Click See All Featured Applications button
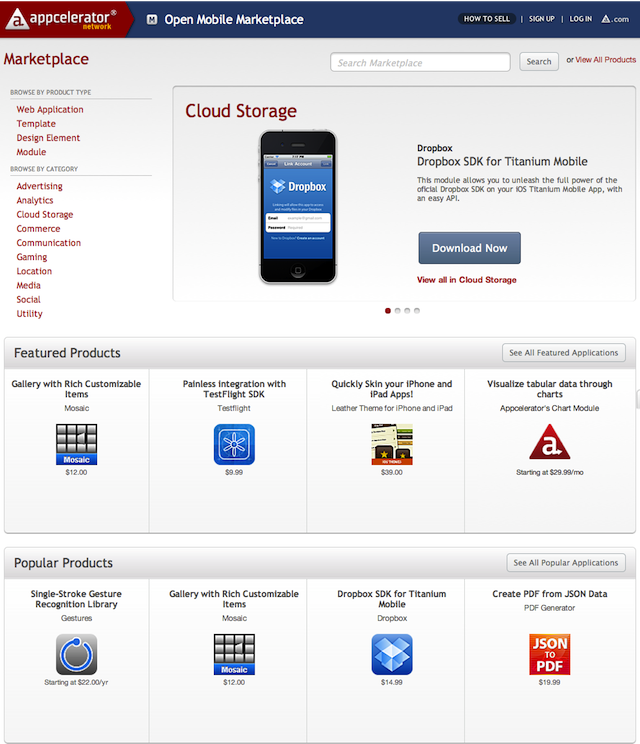Image resolution: width=640 pixels, height=744 pixels. click(564, 353)
